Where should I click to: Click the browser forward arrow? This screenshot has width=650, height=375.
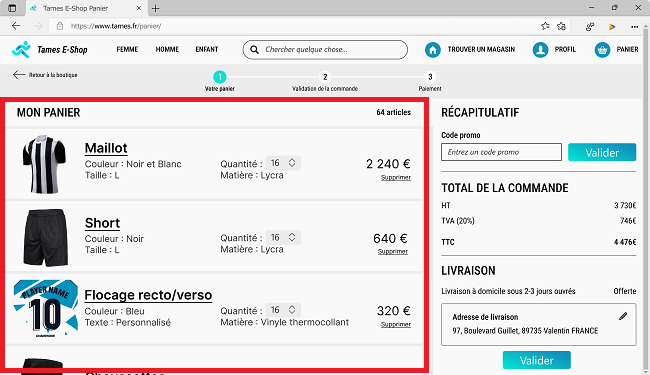point(38,26)
